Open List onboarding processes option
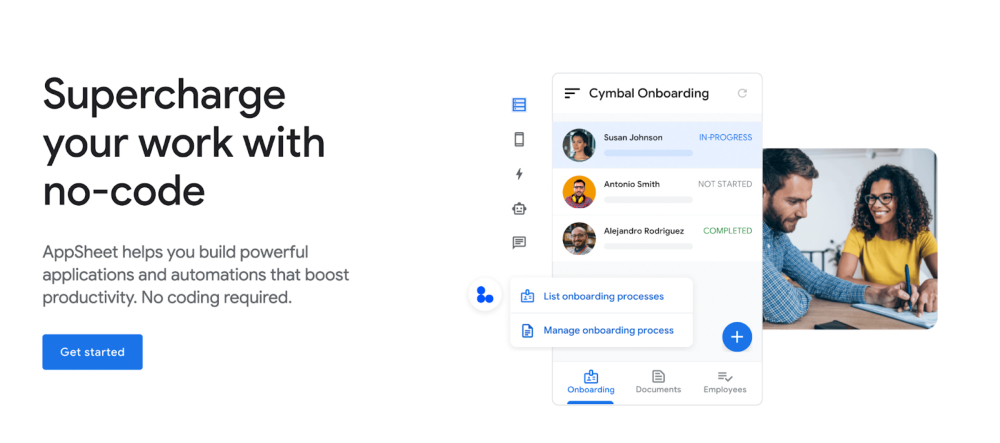Image resolution: width=1000 pixels, height=443 pixels. coord(601,296)
